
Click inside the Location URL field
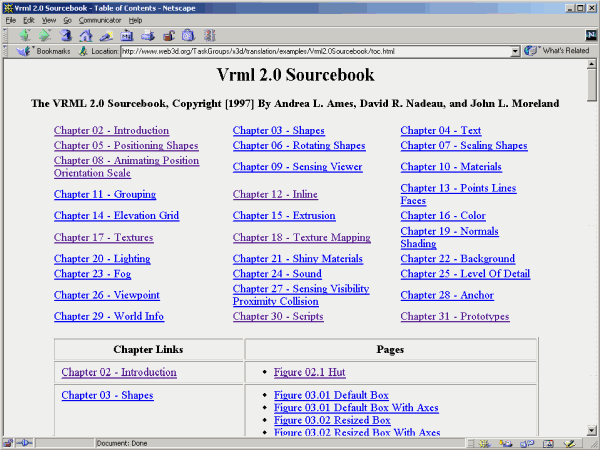(310, 50)
